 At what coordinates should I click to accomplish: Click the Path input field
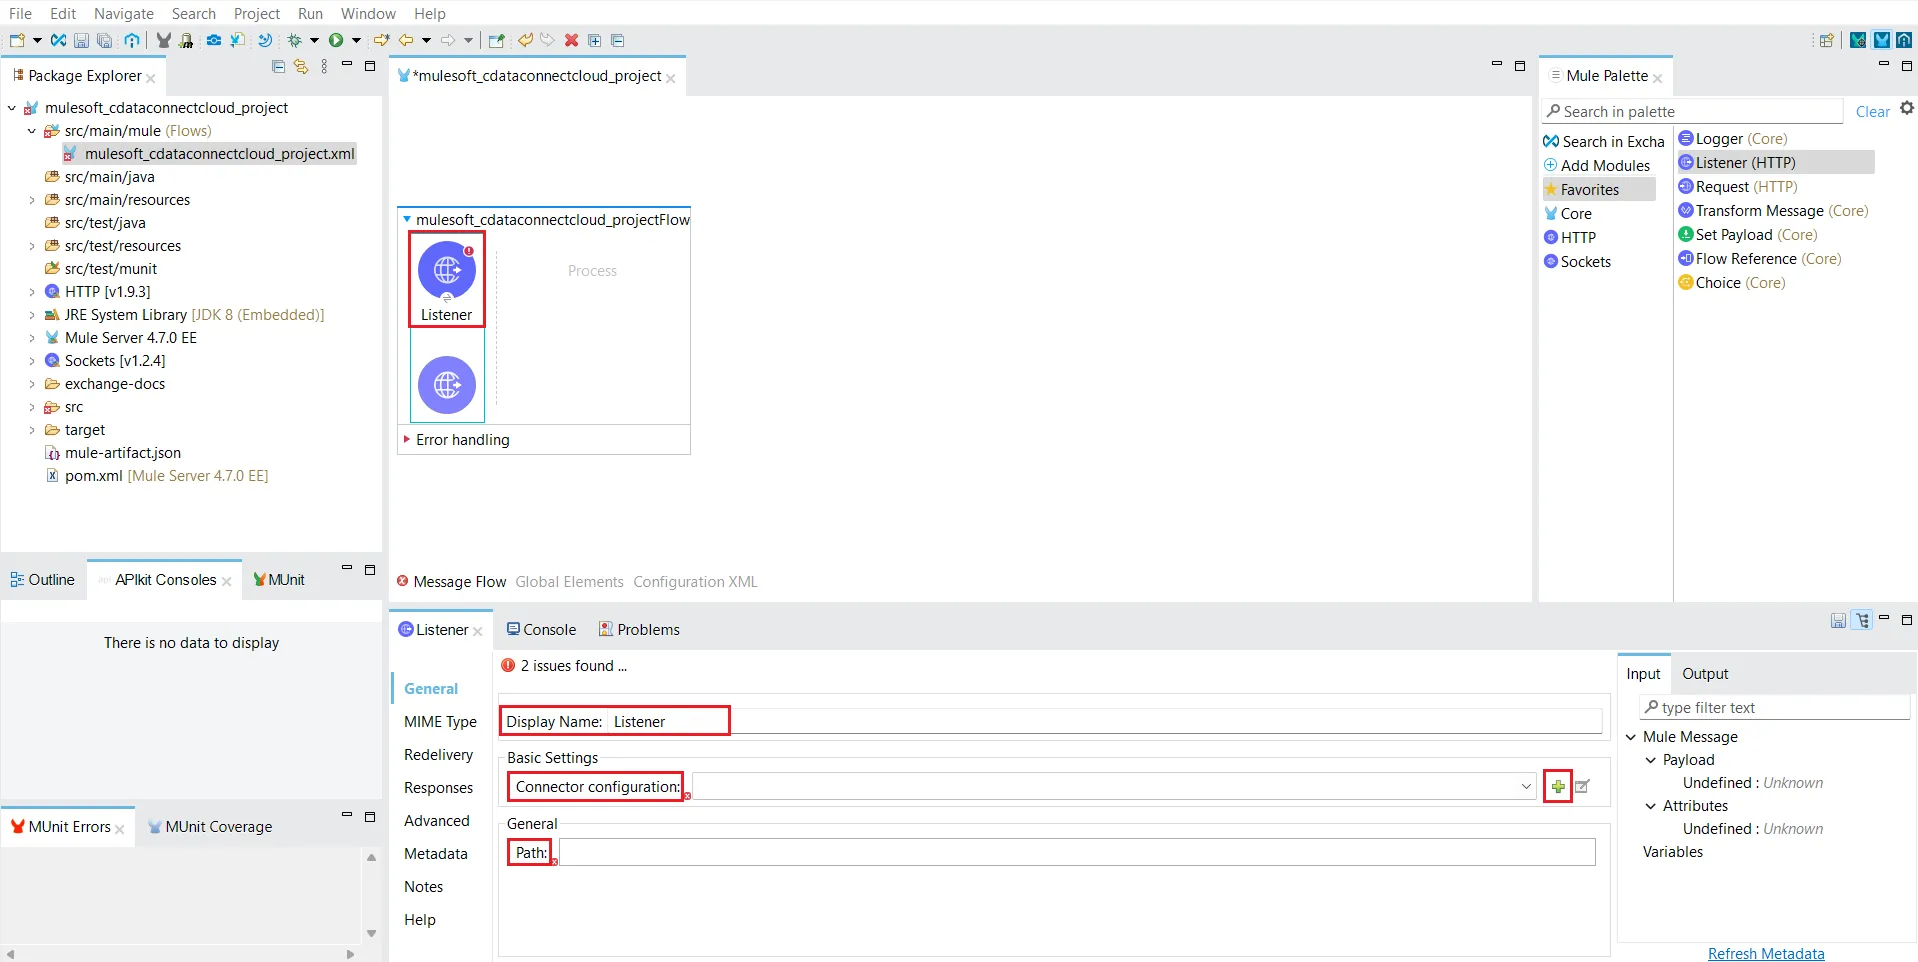coord(1076,853)
